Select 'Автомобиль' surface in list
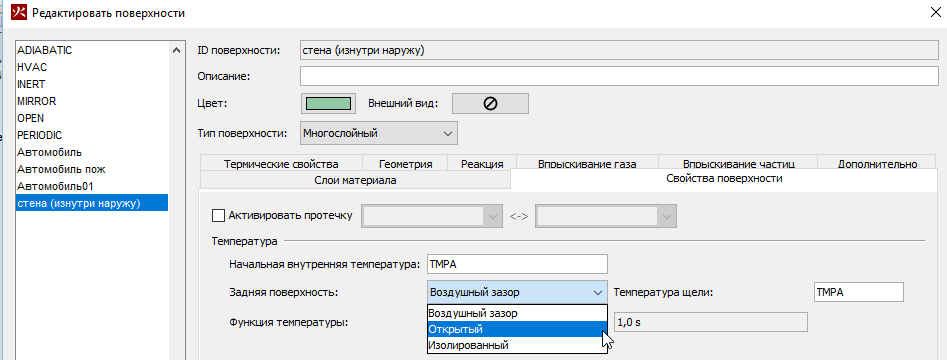This screenshot has width=947, height=360. [92, 152]
